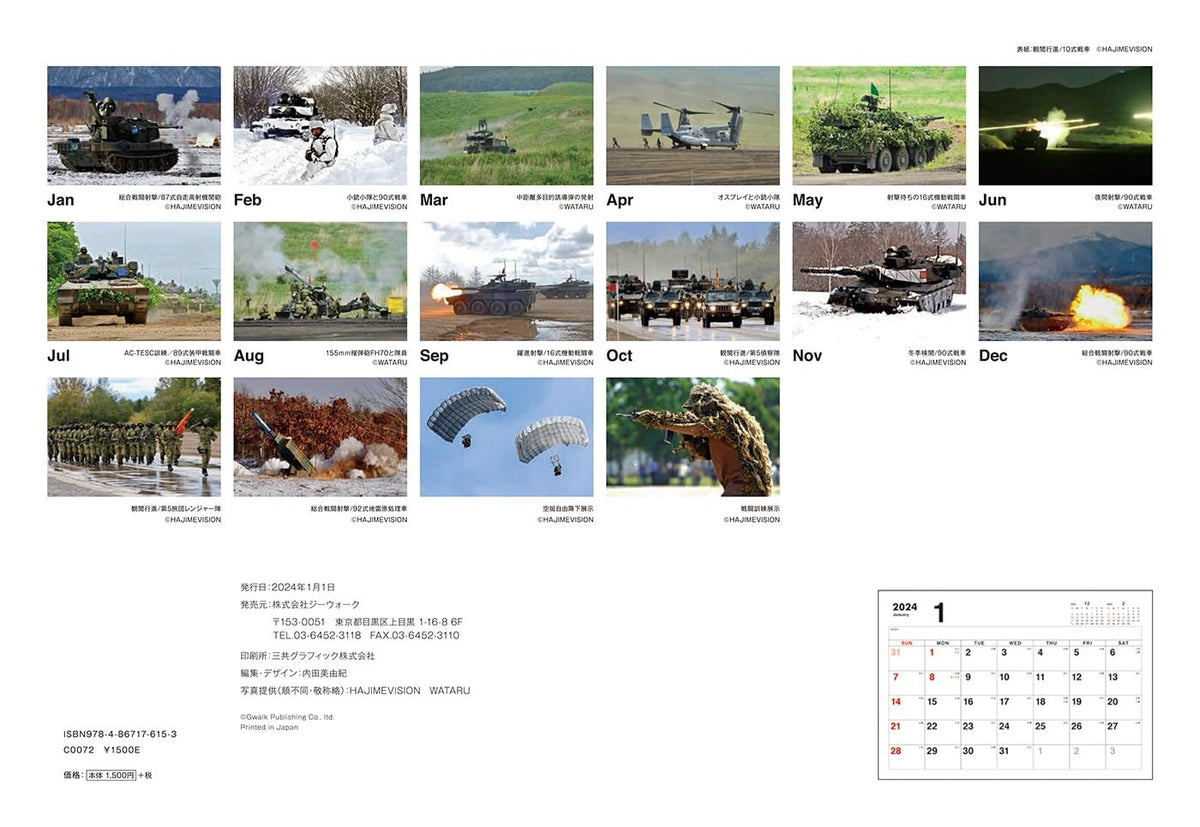This screenshot has height=827, width=1200.
Task: View the April Osprey helicopter photo
Action: (x=693, y=125)
